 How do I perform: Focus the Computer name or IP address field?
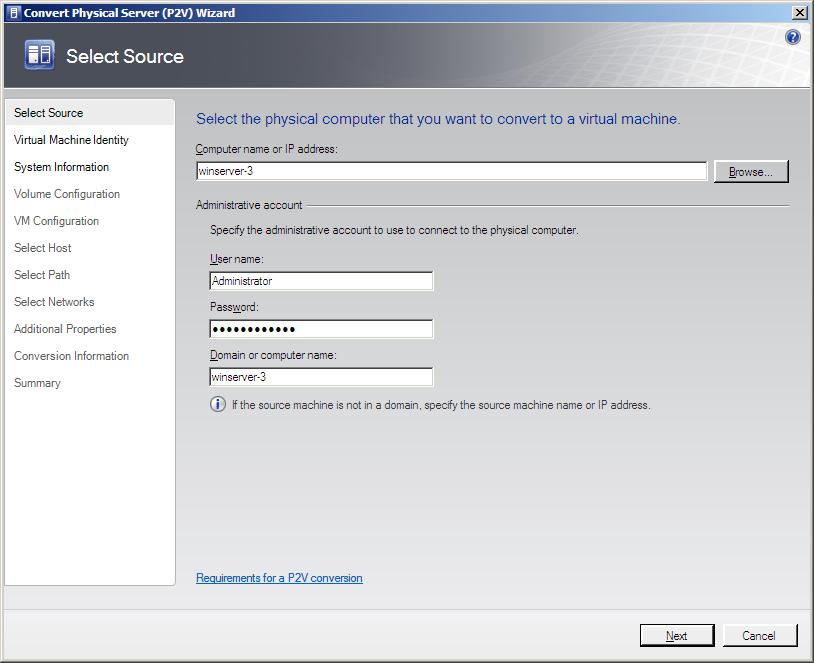(x=452, y=171)
